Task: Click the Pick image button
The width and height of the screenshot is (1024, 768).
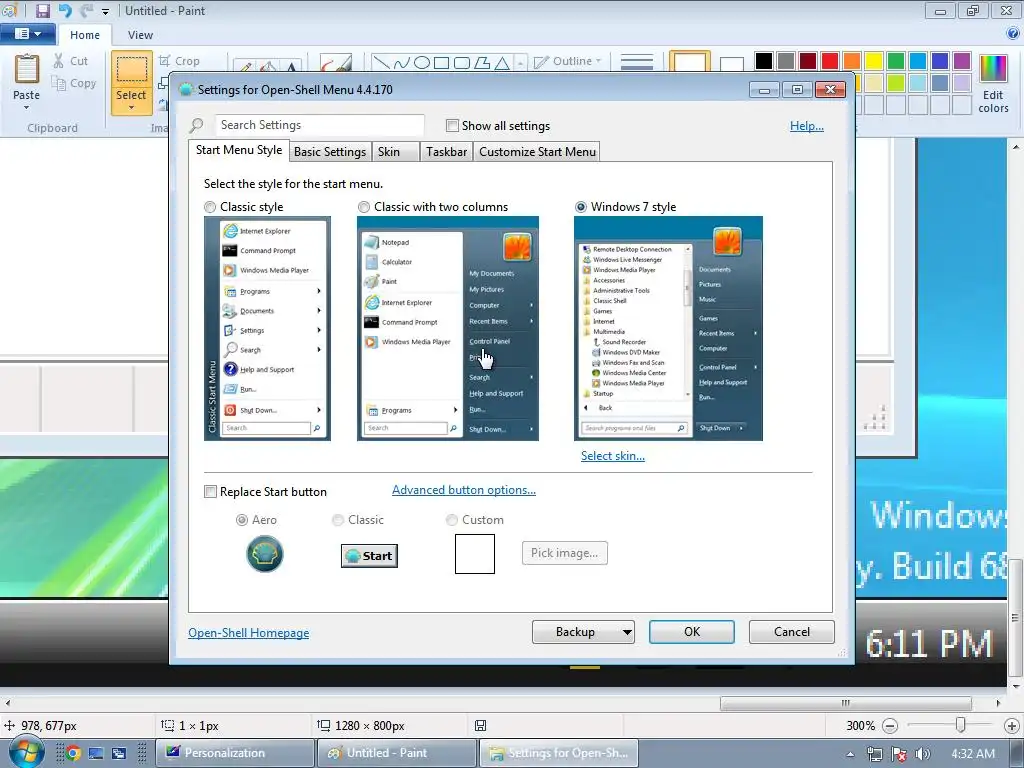Action: 564,553
